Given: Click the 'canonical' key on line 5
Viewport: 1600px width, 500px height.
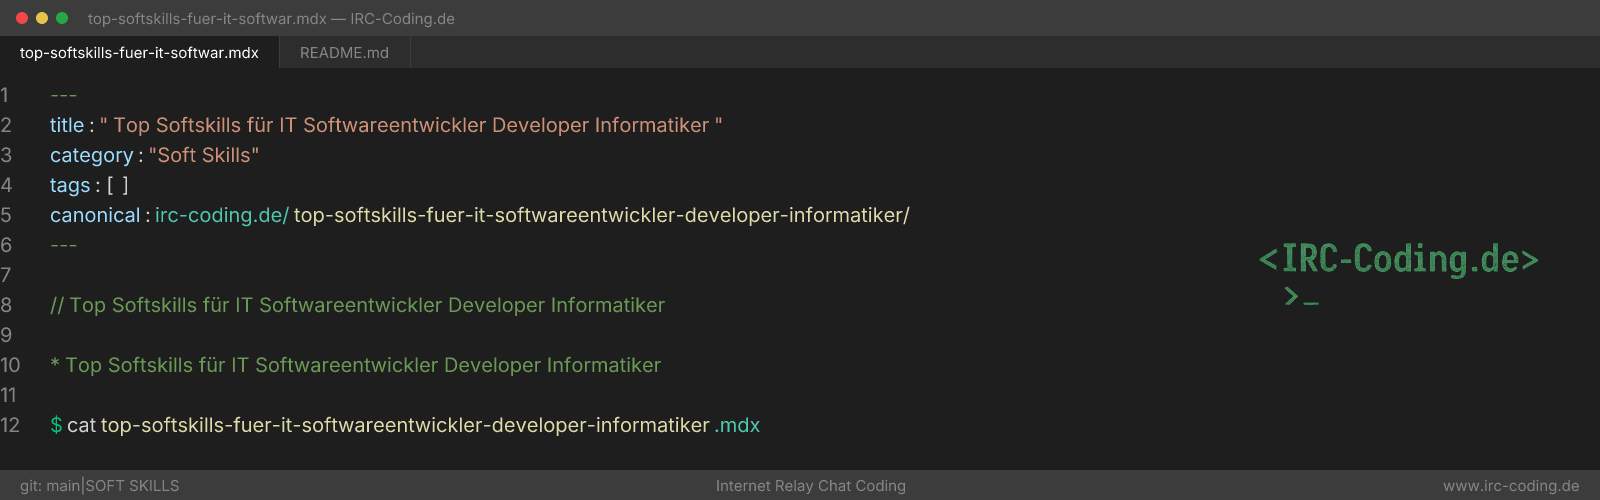Looking at the screenshot, I should 95,215.
